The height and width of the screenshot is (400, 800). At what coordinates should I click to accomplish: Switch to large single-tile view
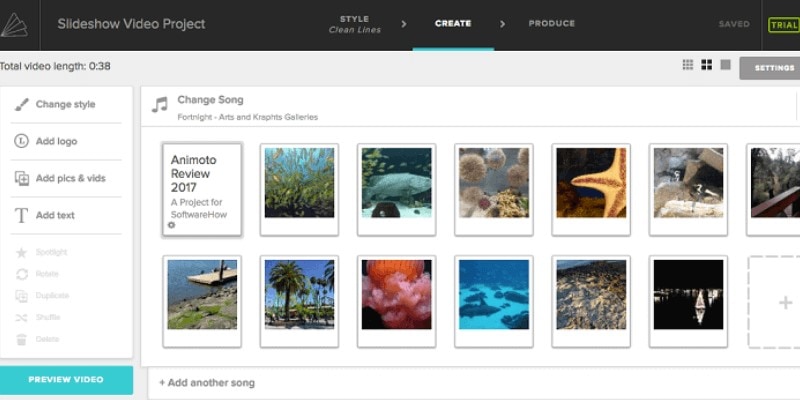725,65
